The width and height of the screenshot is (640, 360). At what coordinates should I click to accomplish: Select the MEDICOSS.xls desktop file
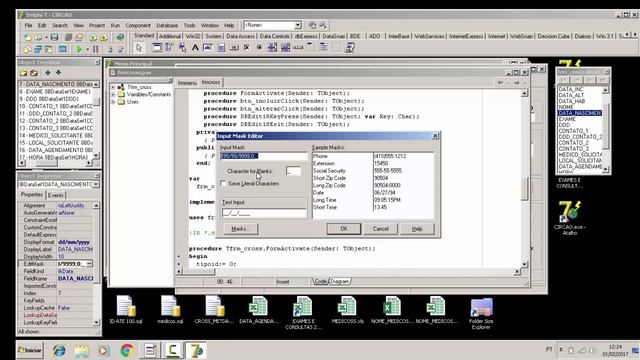click(x=347, y=310)
